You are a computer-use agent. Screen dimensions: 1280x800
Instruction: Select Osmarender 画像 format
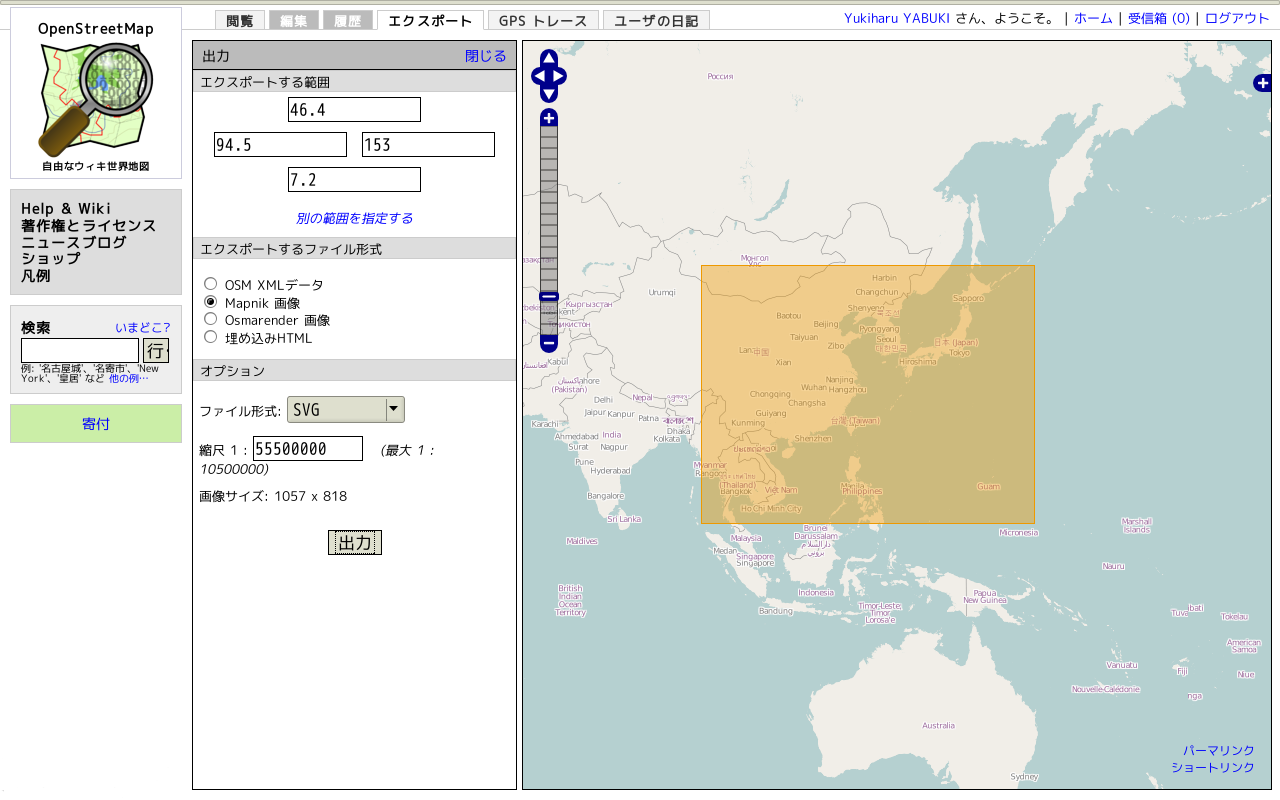coord(210,319)
